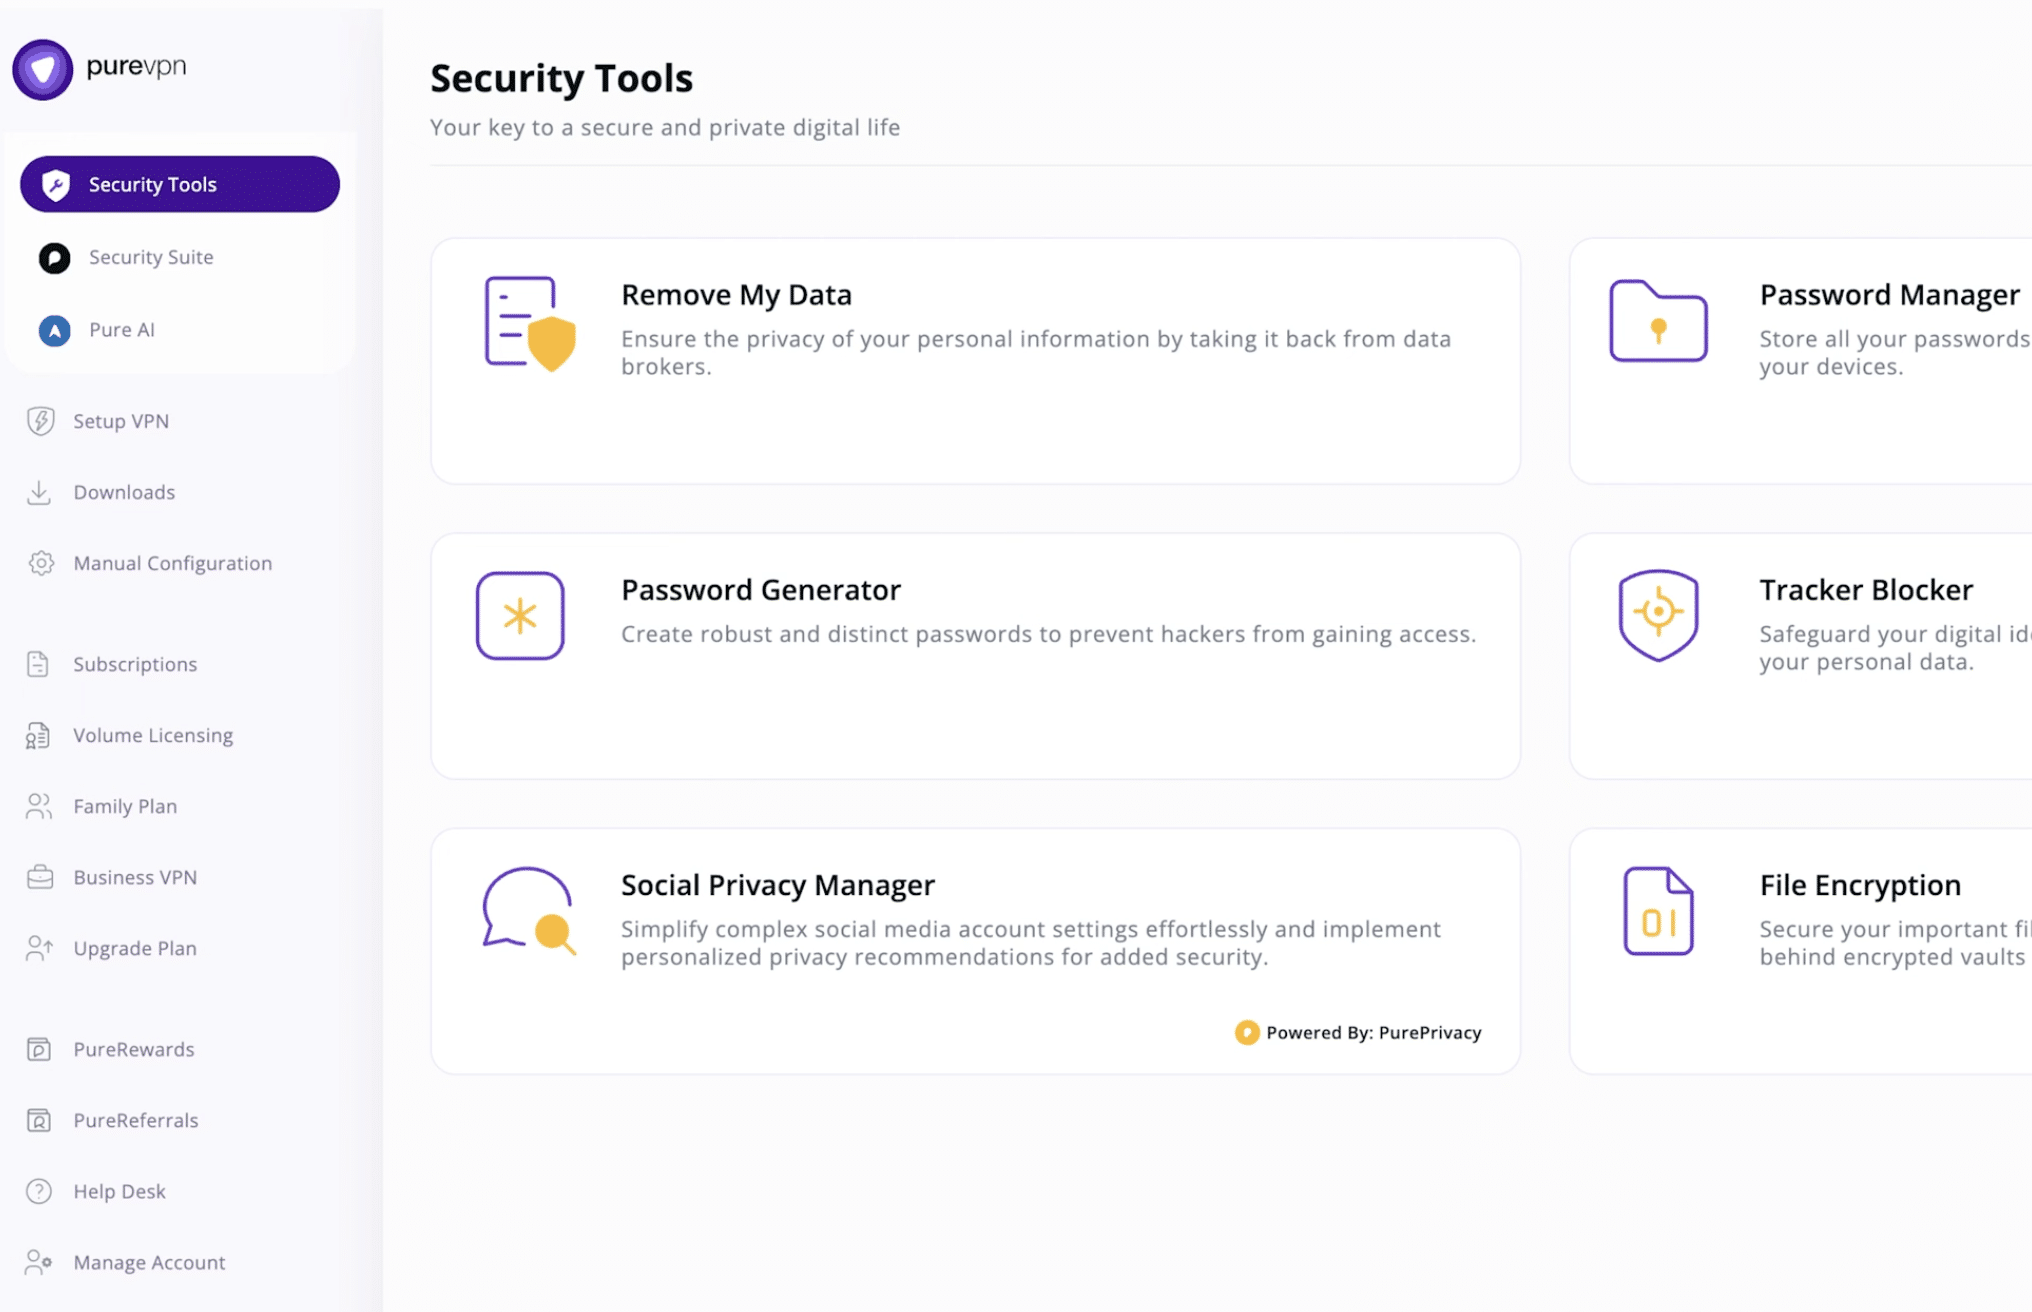Viewport: 2032px width, 1312px height.
Task: Select the Password Manager folder icon
Action: tap(1658, 322)
